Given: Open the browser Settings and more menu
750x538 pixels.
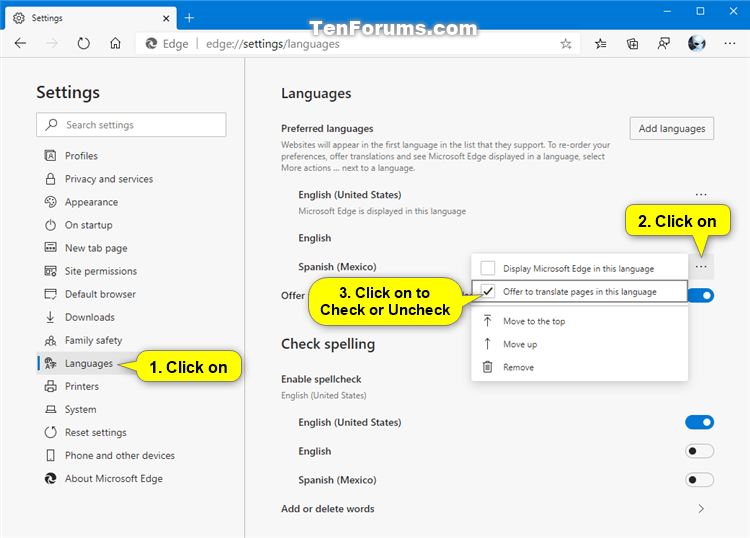Looking at the screenshot, I should tap(730, 44).
